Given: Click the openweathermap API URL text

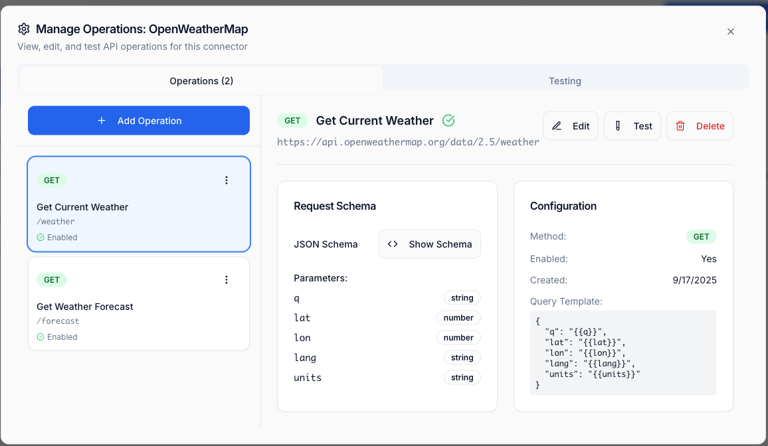Looking at the screenshot, I should tap(408, 142).
